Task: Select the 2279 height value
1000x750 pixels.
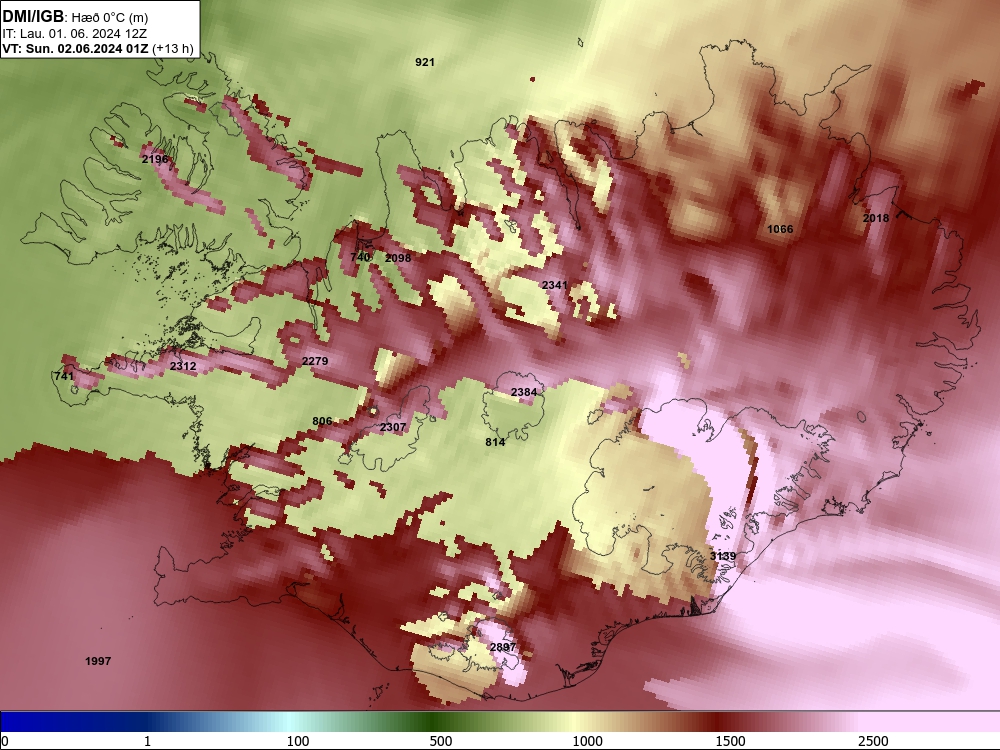Action: pos(315,361)
